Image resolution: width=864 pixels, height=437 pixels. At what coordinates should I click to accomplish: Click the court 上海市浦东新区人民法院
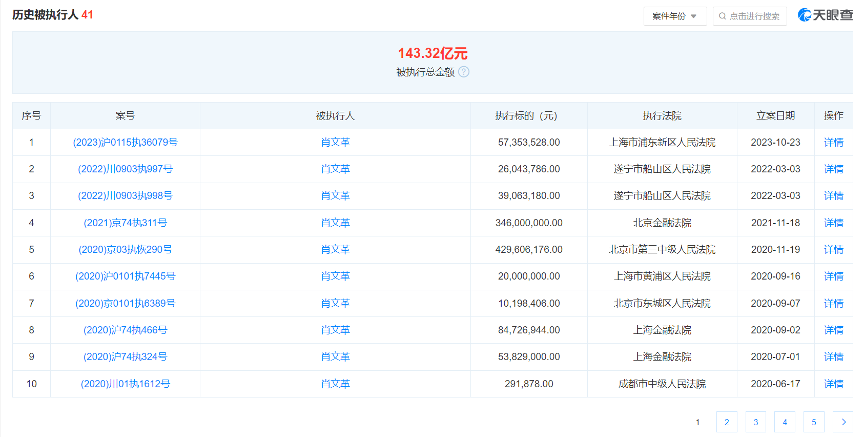click(662, 142)
